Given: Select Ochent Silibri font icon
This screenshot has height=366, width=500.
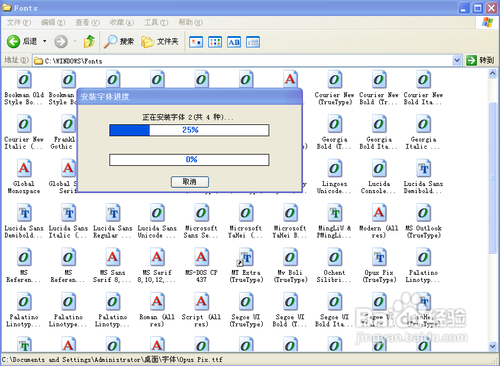Looking at the screenshot, I should 335,257.
